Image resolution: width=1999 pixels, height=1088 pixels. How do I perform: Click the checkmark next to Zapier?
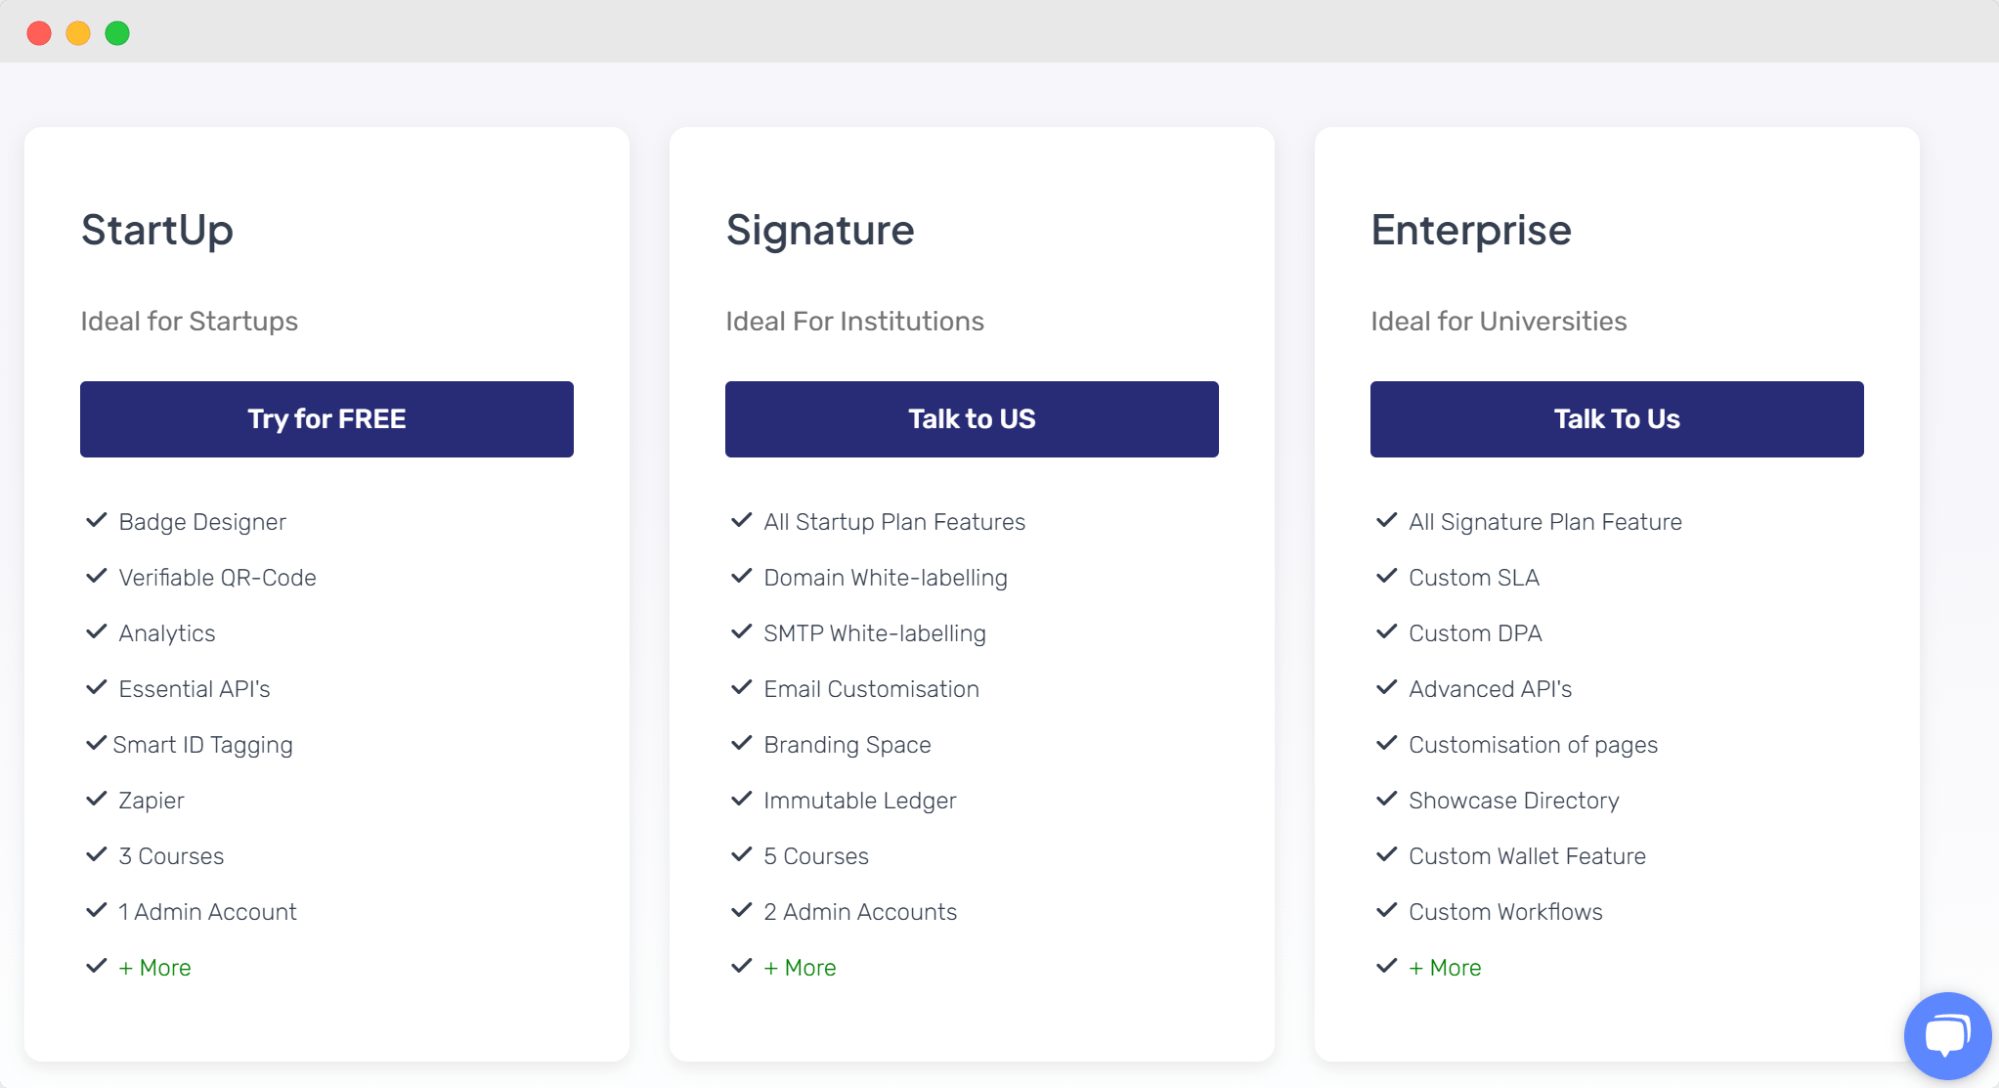96,800
